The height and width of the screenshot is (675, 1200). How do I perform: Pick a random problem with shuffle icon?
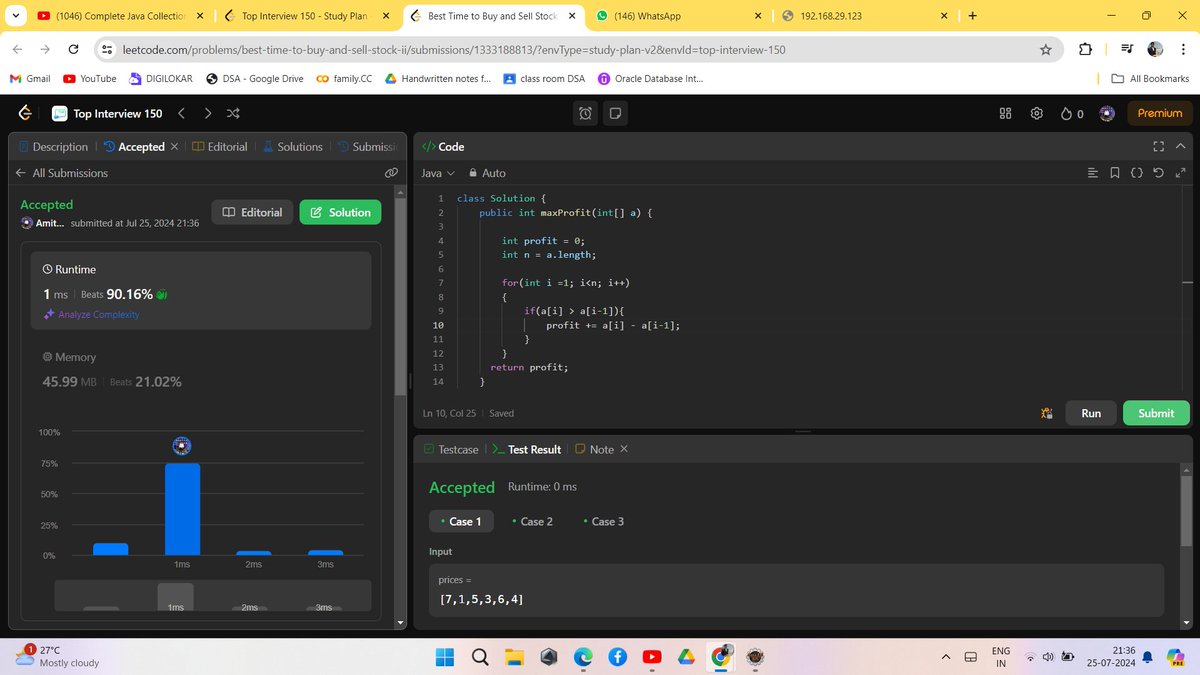[233, 113]
